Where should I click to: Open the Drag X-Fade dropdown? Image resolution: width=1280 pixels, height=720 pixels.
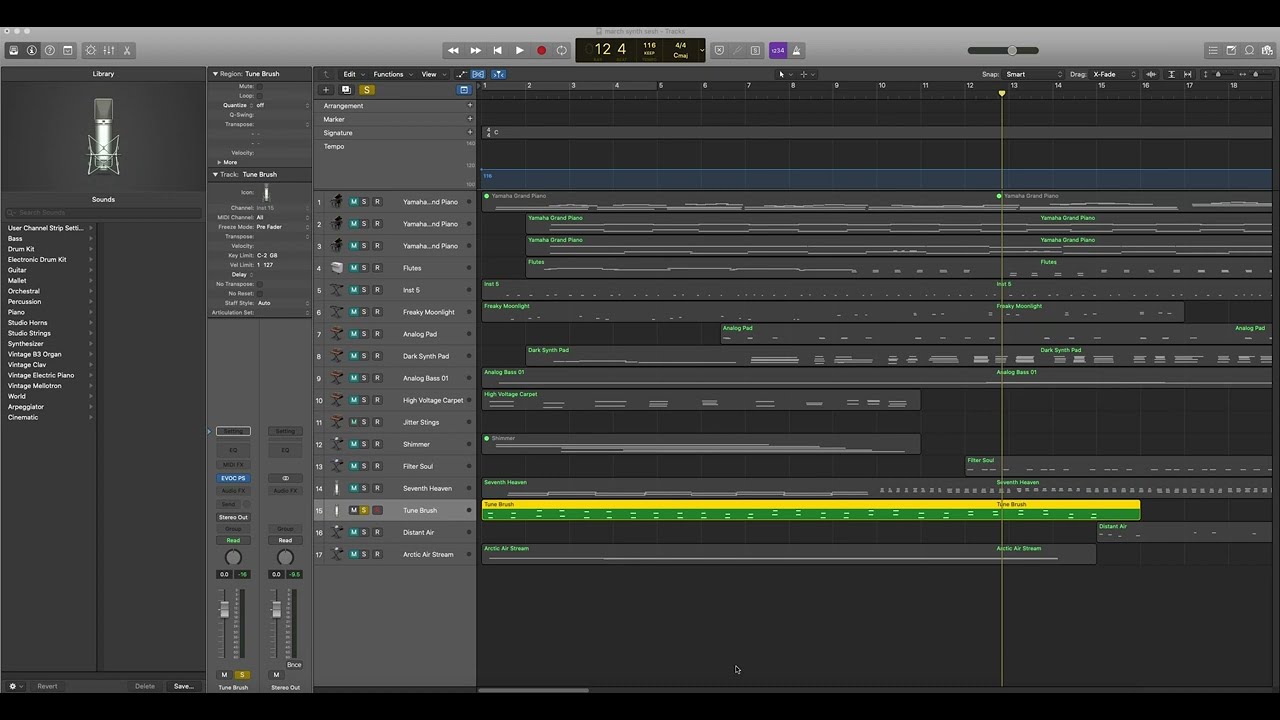tap(1114, 74)
